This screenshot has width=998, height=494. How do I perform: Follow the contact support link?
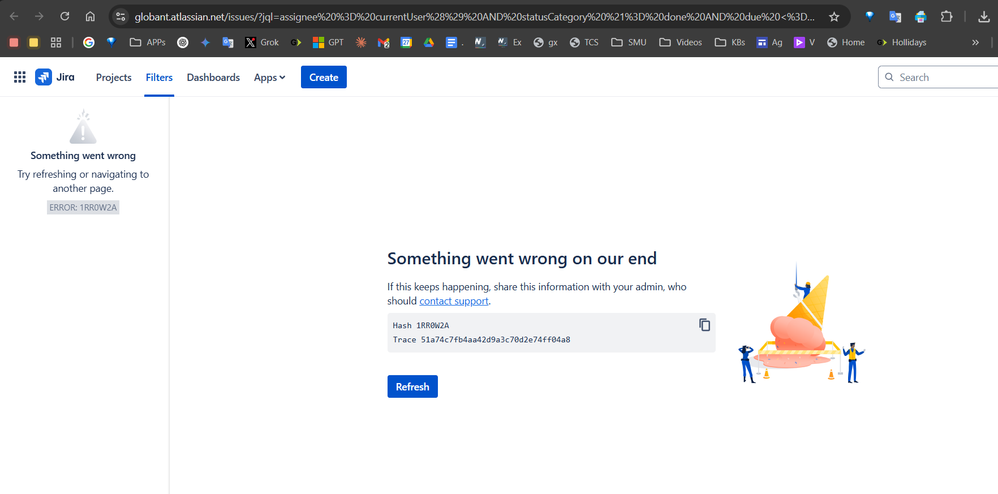click(454, 301)
